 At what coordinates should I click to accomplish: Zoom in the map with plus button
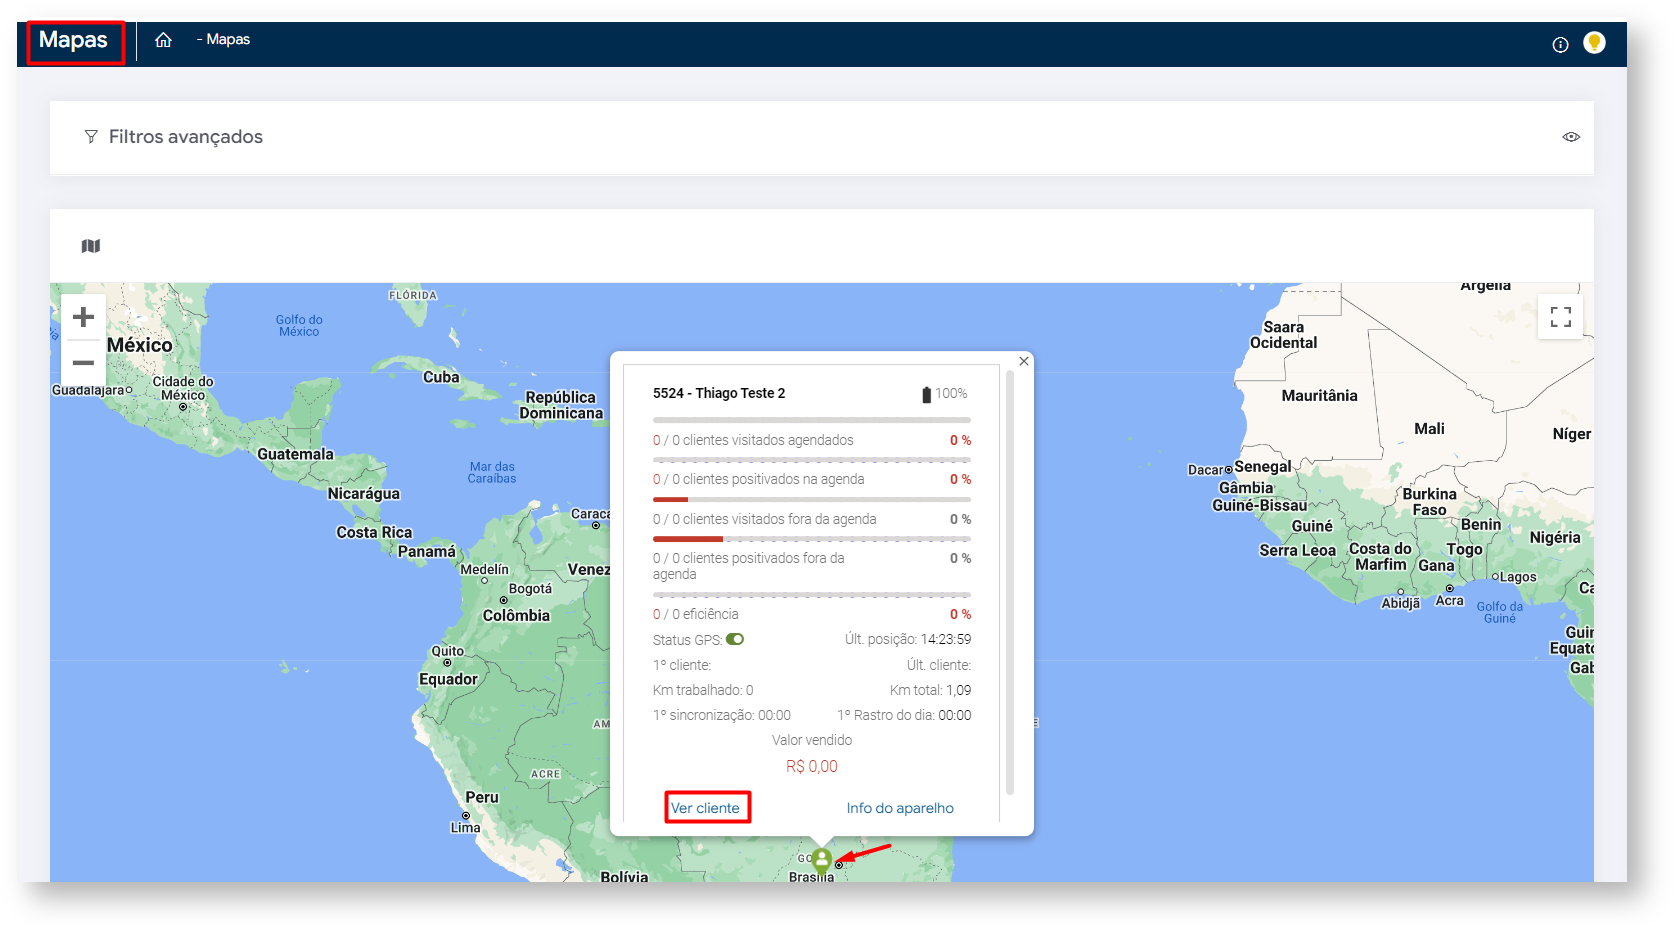(84, 317)
